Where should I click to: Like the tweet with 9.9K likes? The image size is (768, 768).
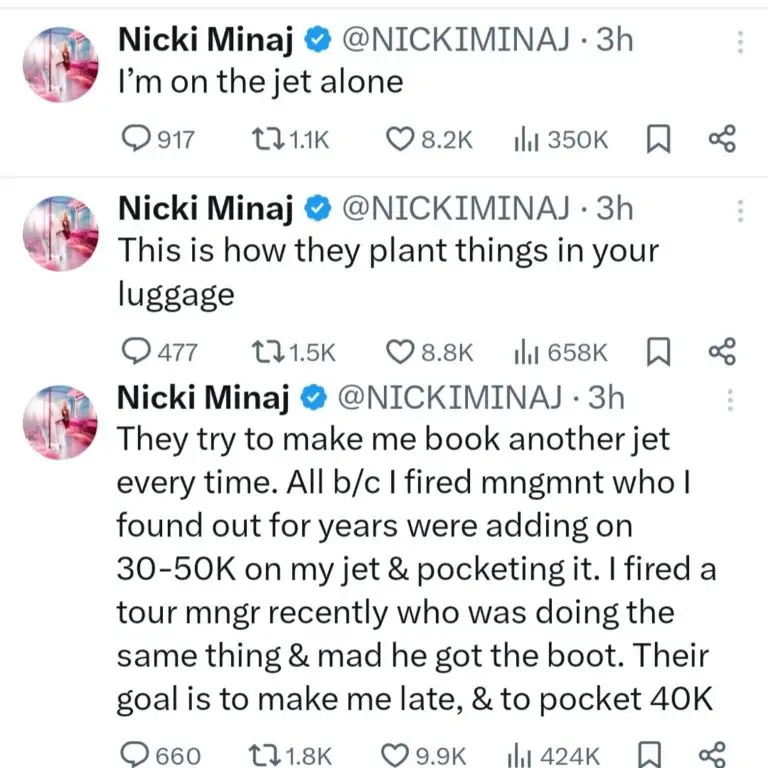click(400, 755)
